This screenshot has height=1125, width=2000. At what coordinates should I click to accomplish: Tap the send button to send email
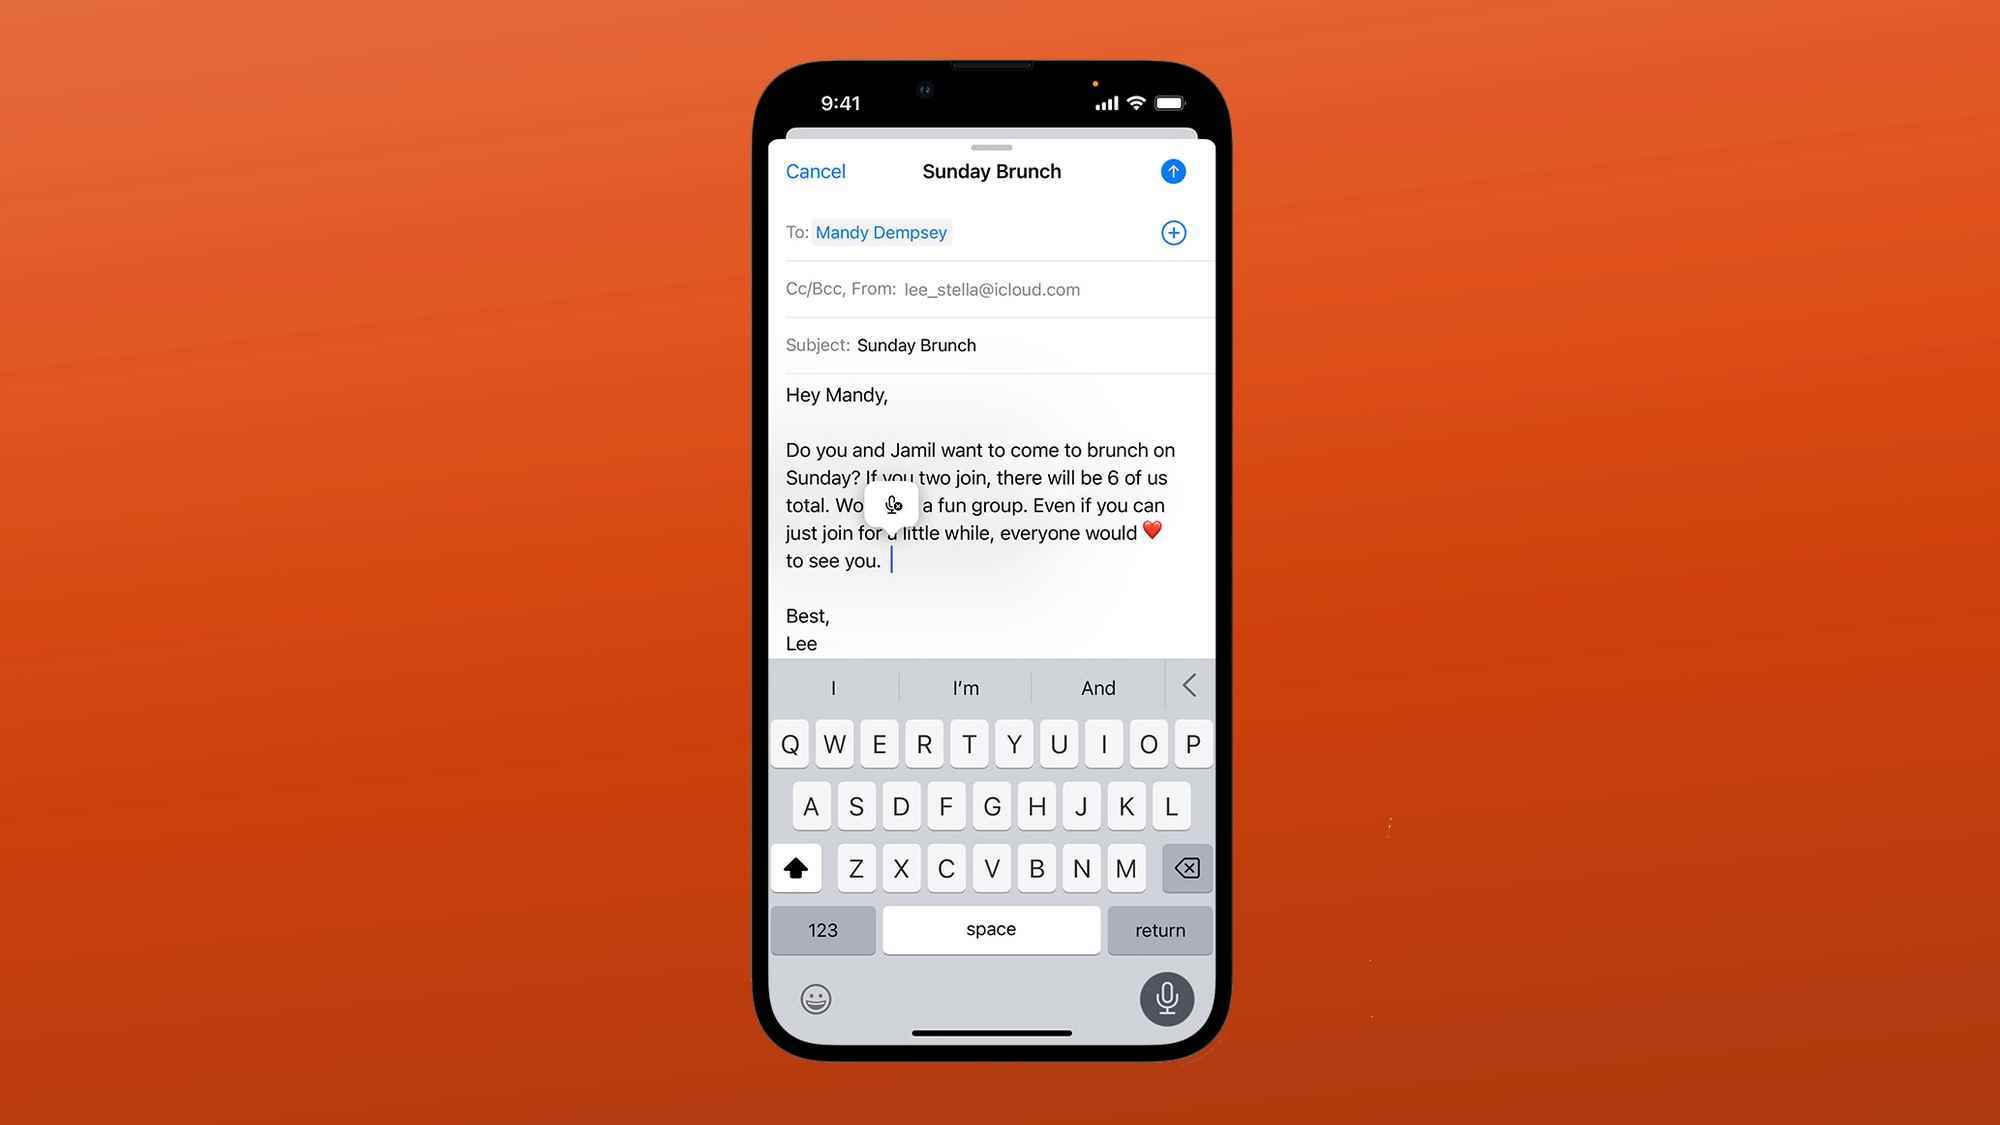(x=1172, y=170)
